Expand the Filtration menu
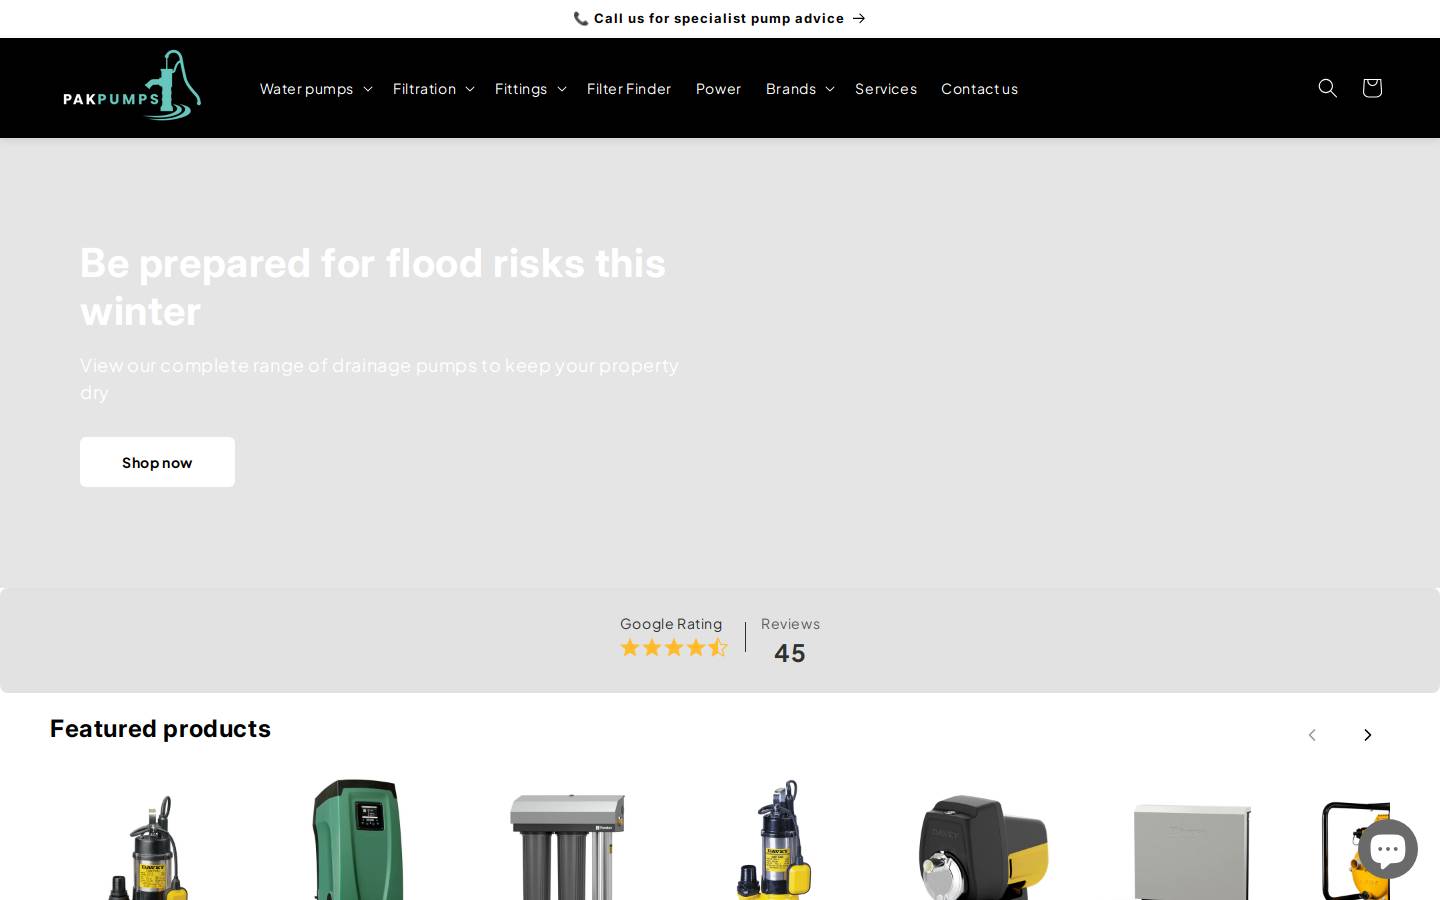 [x=434, y=88]
